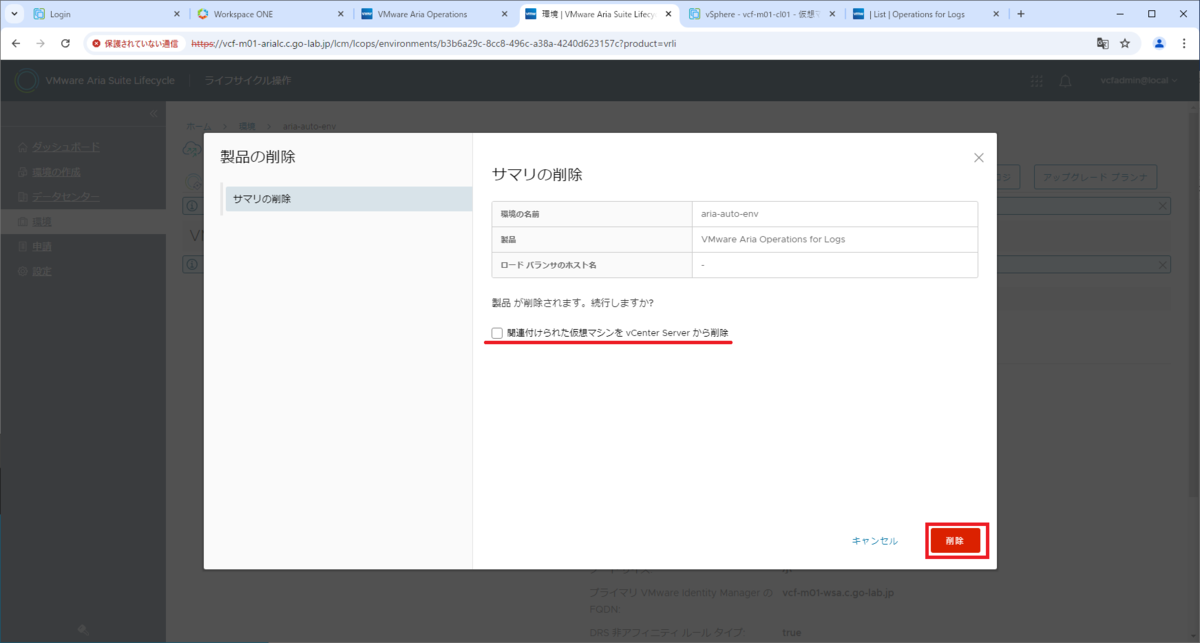Image resolution: width=1200 pixels, height=643 pixels.
Task: Click the VMware Aria Operations for Logs cell
Action: click(834, 240)
